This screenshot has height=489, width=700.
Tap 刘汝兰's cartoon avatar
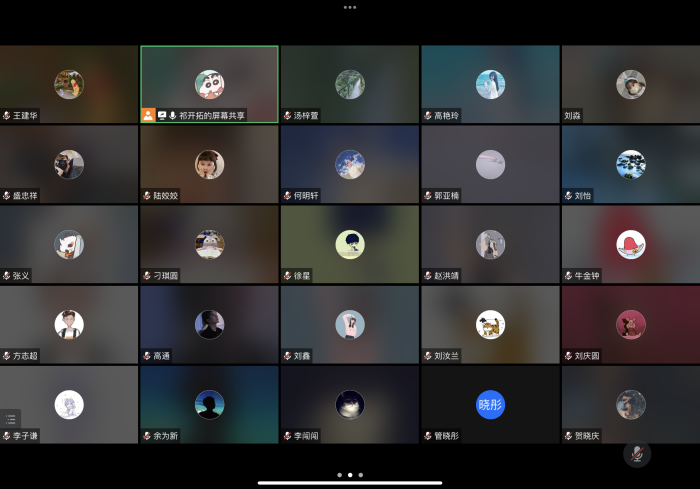[x=490, y=324]
